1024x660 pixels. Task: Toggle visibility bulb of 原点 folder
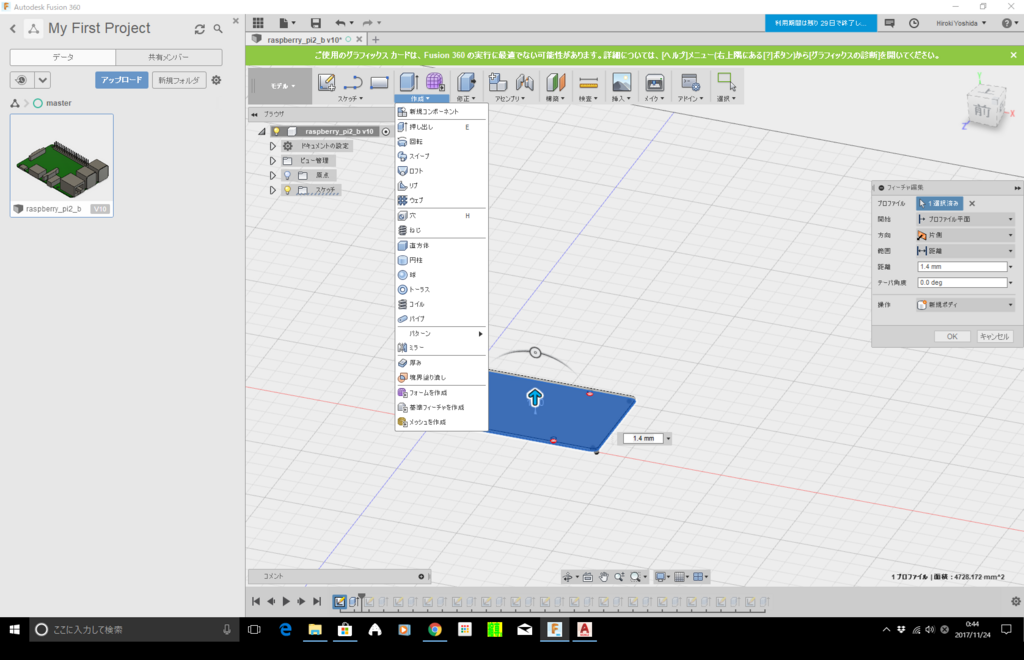coord(287,175)
